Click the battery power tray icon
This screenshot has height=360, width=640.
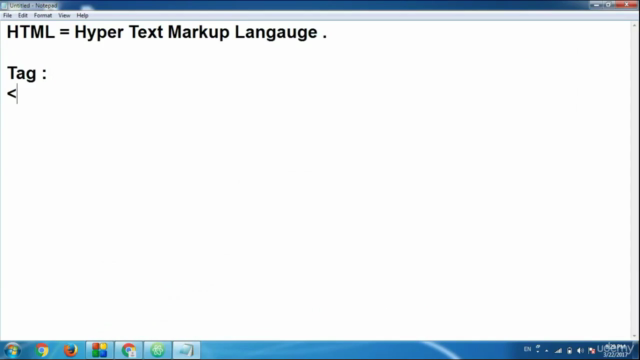tap(569, 351)
